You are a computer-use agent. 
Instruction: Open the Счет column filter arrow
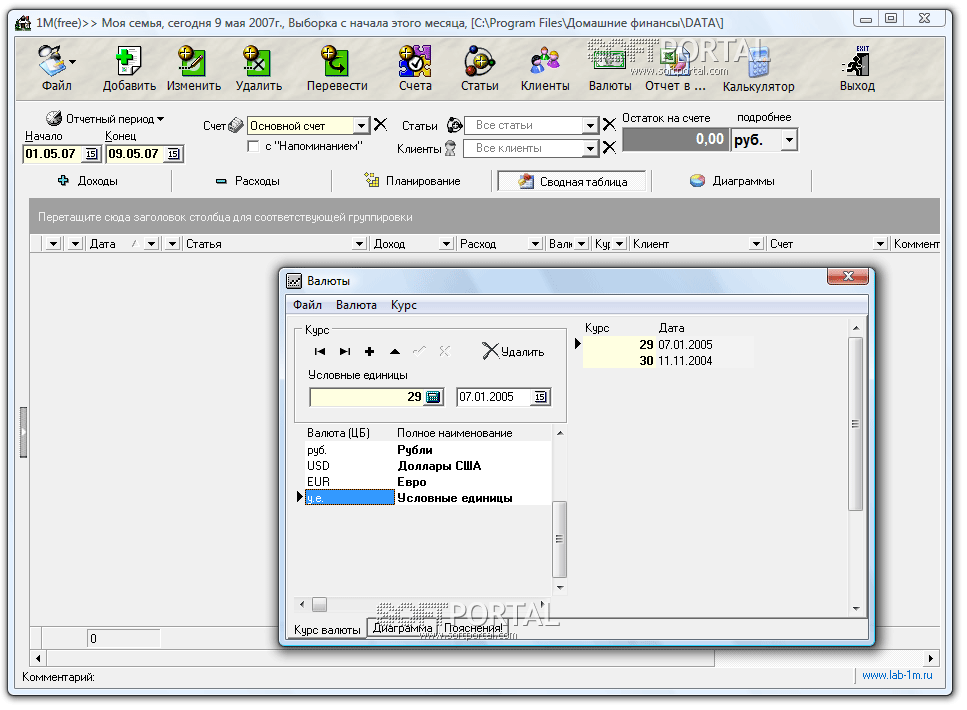880,244
